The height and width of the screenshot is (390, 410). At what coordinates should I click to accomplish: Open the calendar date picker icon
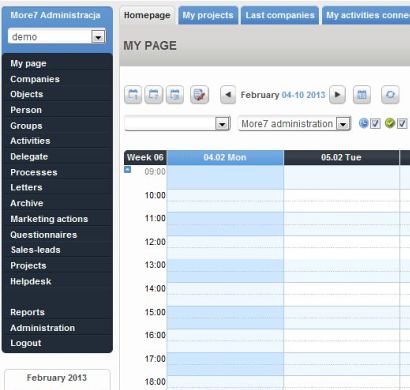[362, 95]
